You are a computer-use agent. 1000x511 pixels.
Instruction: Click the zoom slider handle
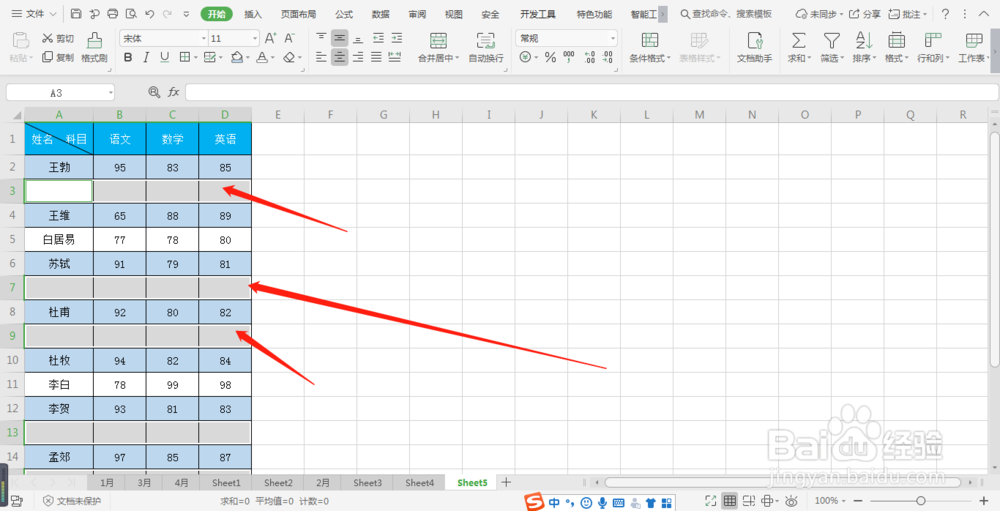921,501
